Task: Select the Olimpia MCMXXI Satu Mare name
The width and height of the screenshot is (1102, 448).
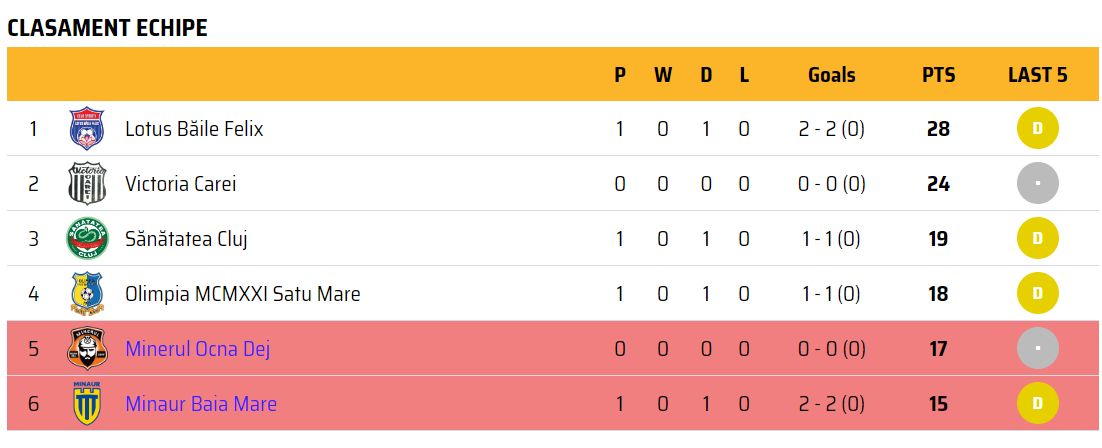Action: [x=242, y=294]
